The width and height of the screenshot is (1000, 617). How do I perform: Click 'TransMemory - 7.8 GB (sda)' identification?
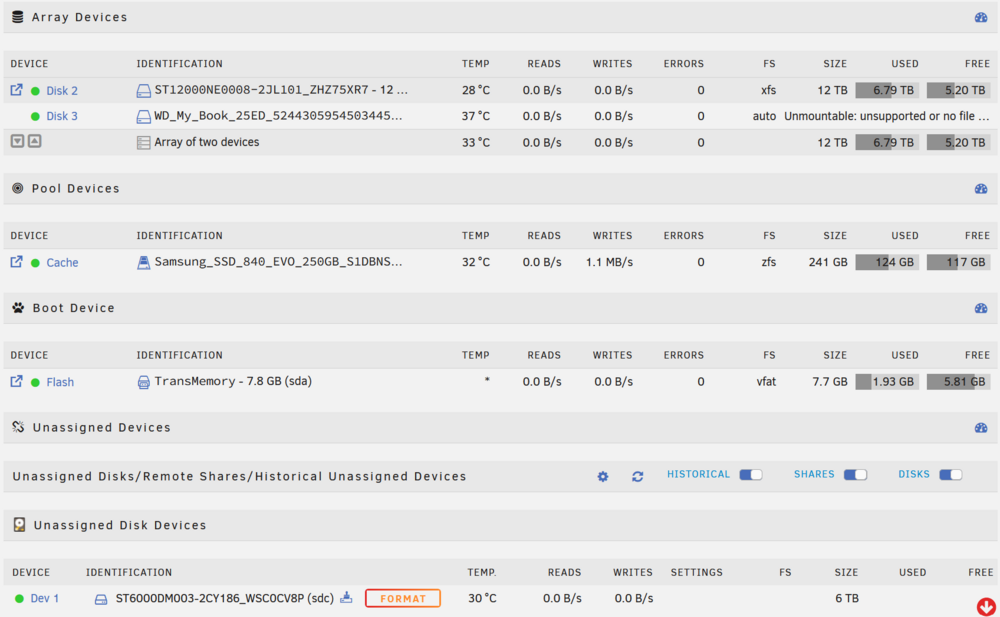233,381
